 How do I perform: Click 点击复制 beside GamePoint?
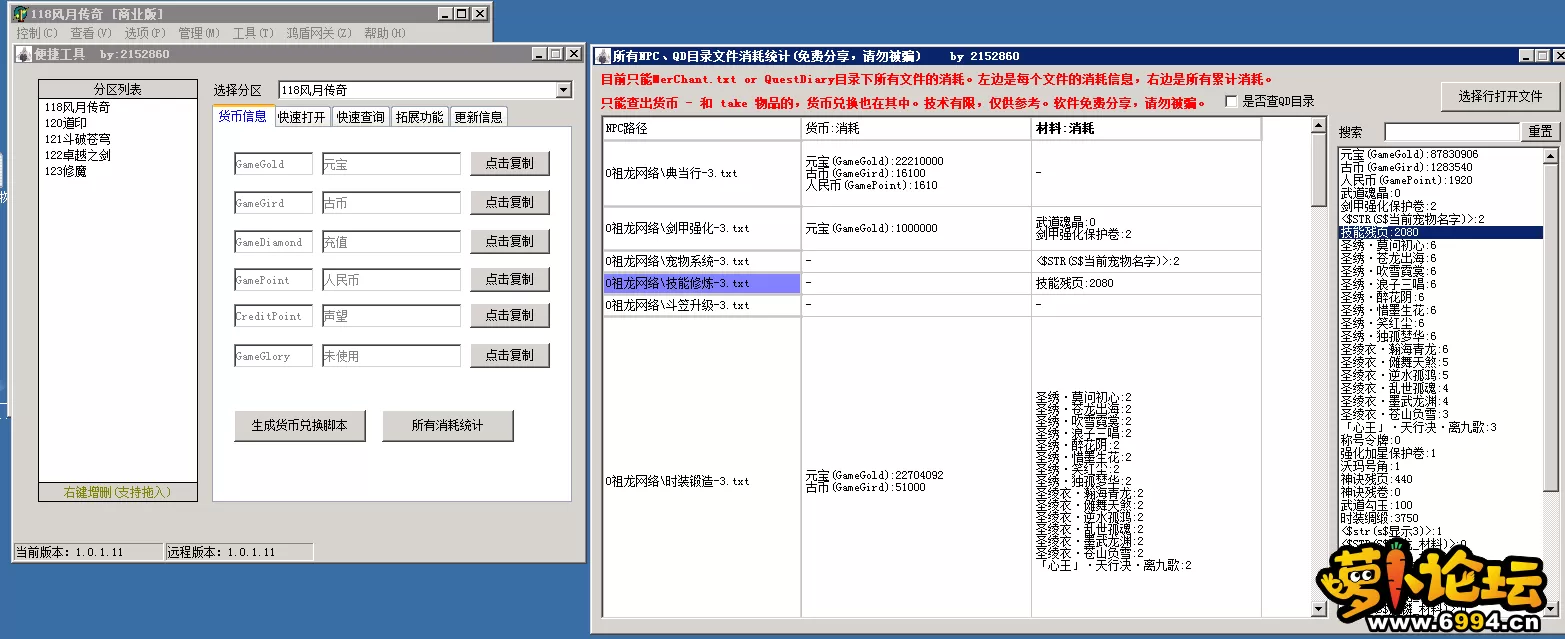coord(510,279)
